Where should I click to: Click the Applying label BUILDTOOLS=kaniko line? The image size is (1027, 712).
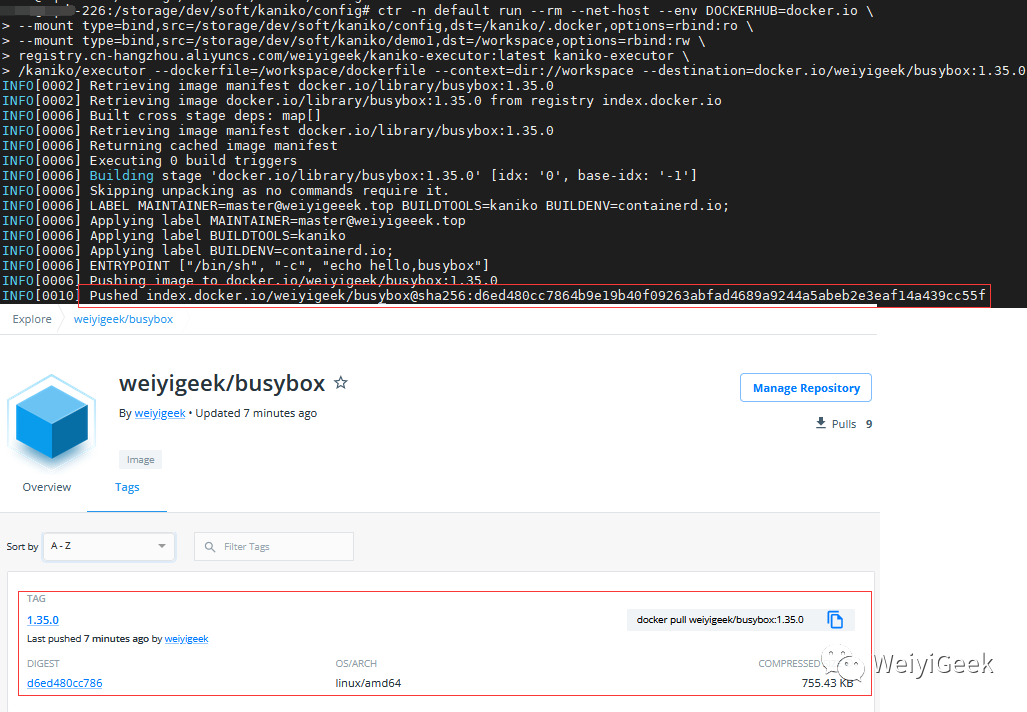tap(174, 236)
